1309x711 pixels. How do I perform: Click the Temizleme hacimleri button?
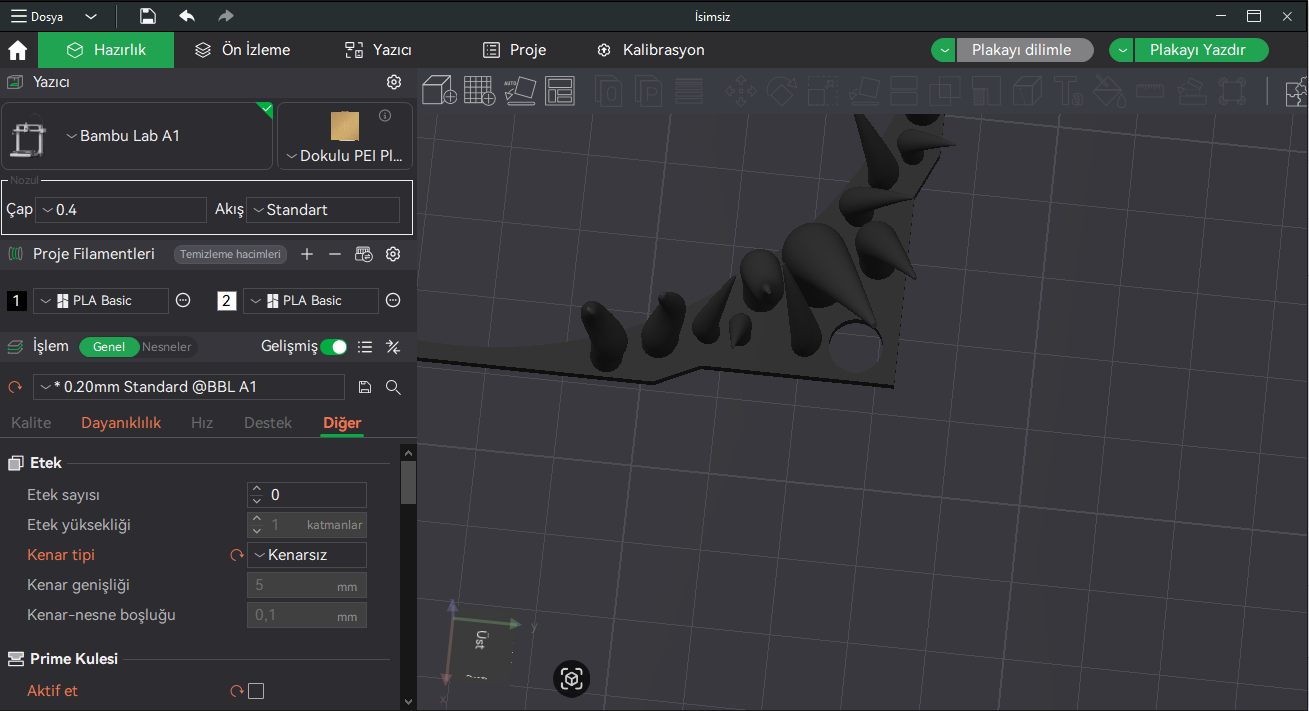click(x=230, y=254)
